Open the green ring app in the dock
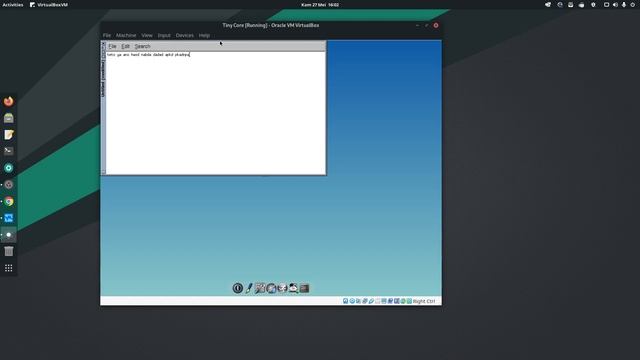 (9, 168)
